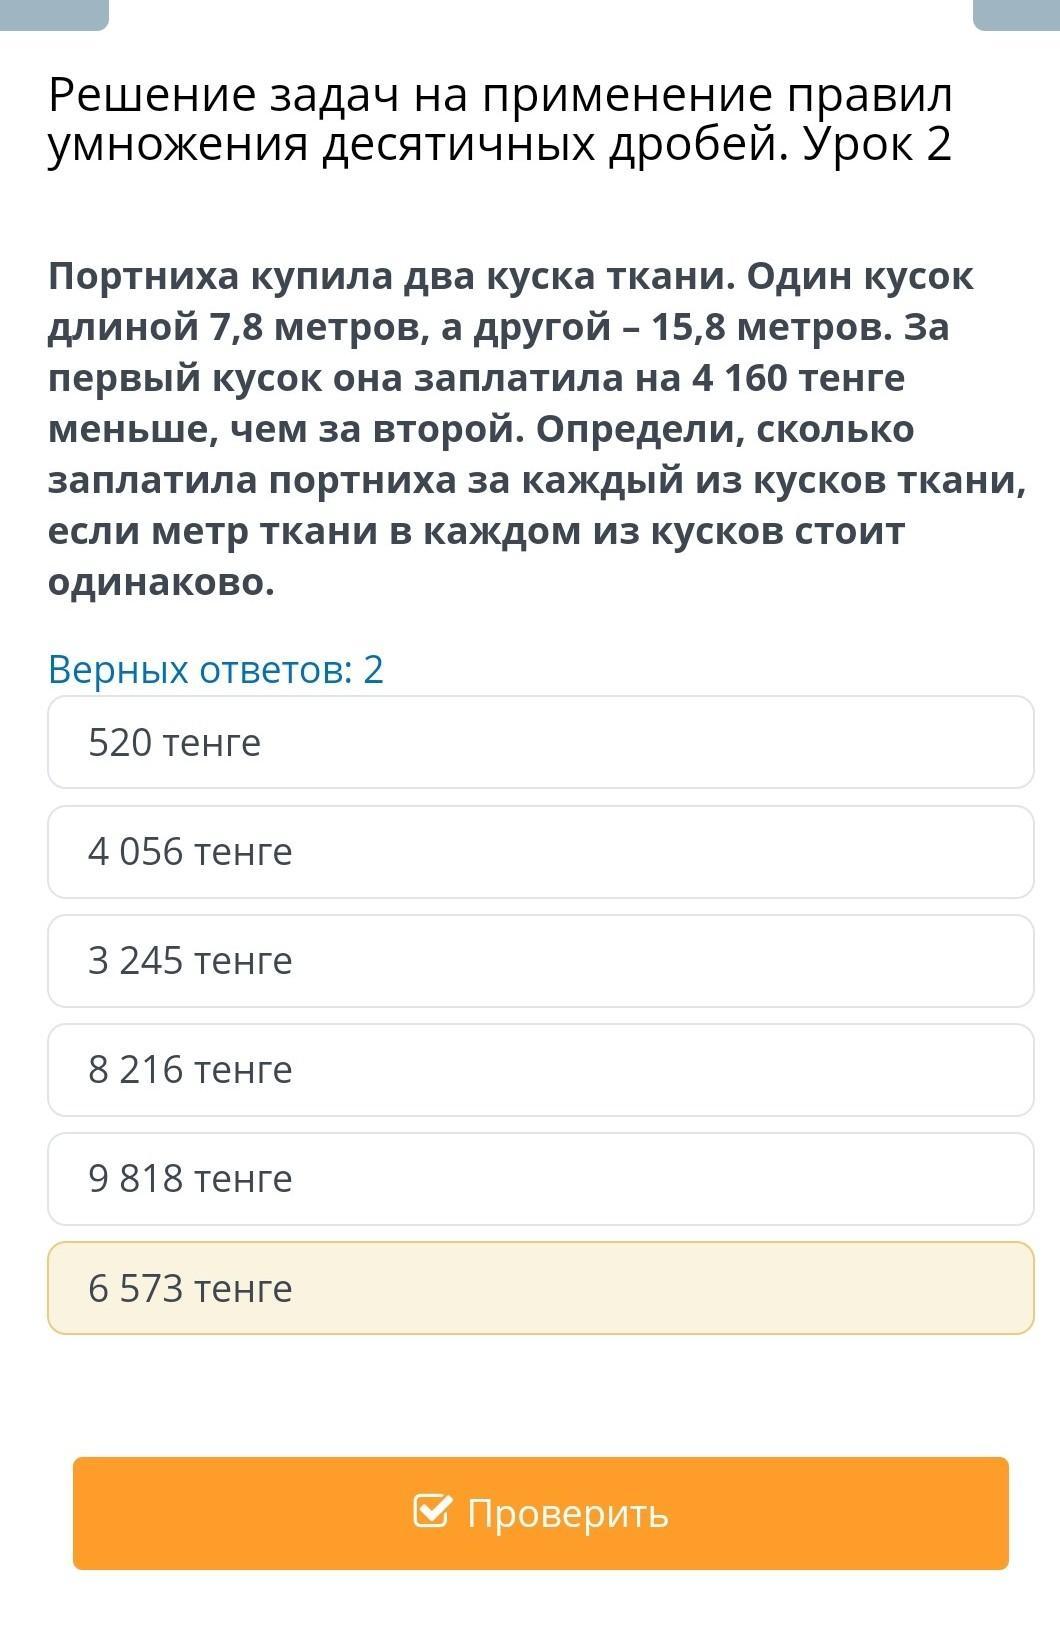Screen dimensions: 1060x1629
Task: Open the gray tab at top left
Action: (x=54, y=15)
